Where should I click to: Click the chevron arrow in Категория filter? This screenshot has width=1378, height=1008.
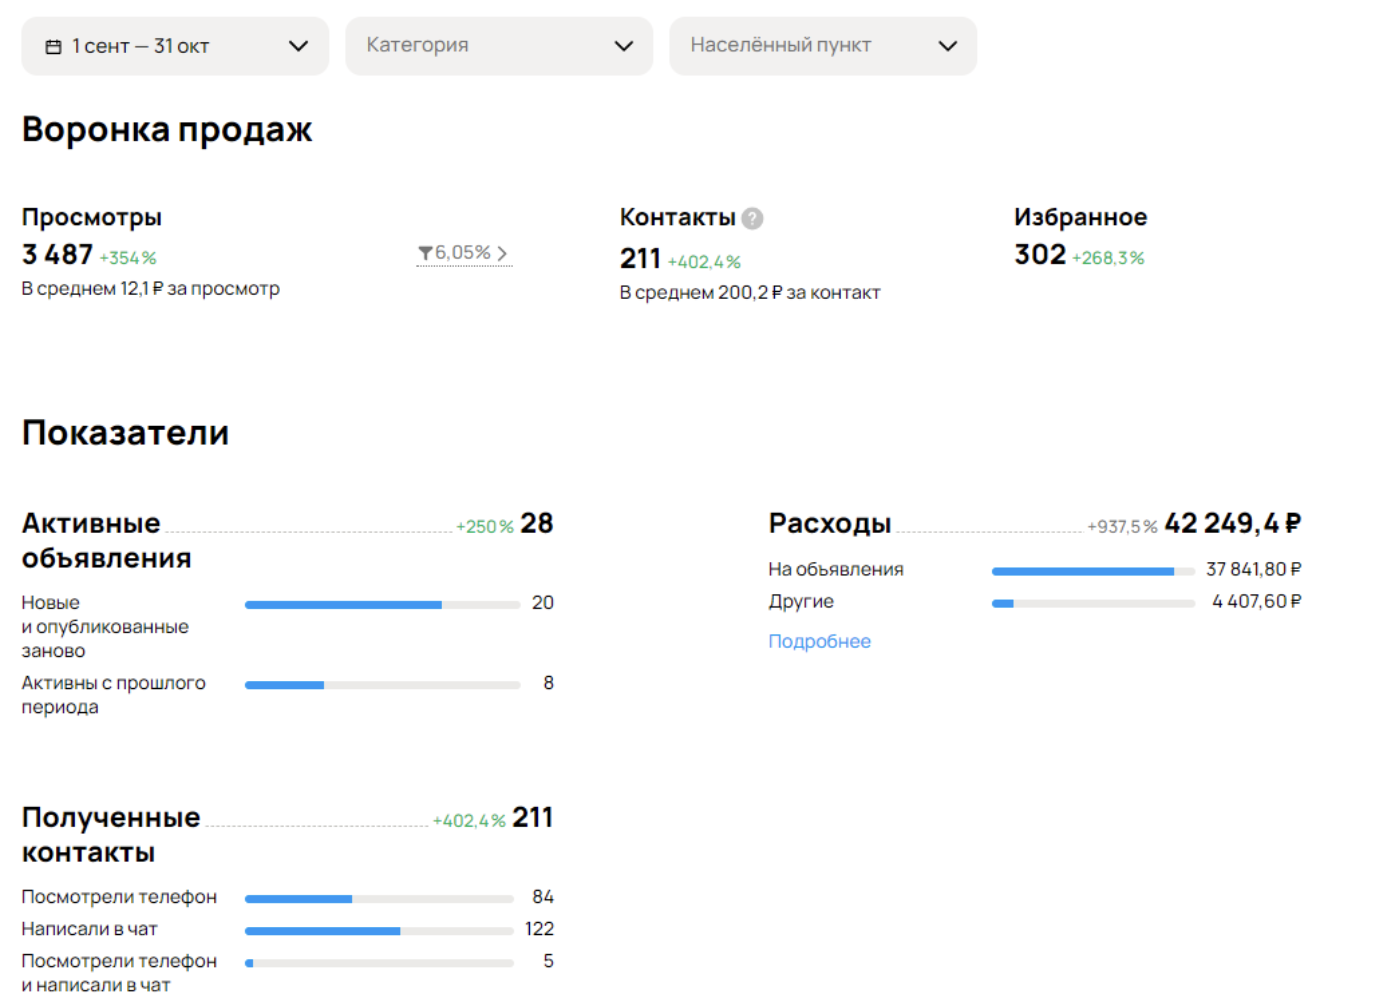[x=624, y=46]
